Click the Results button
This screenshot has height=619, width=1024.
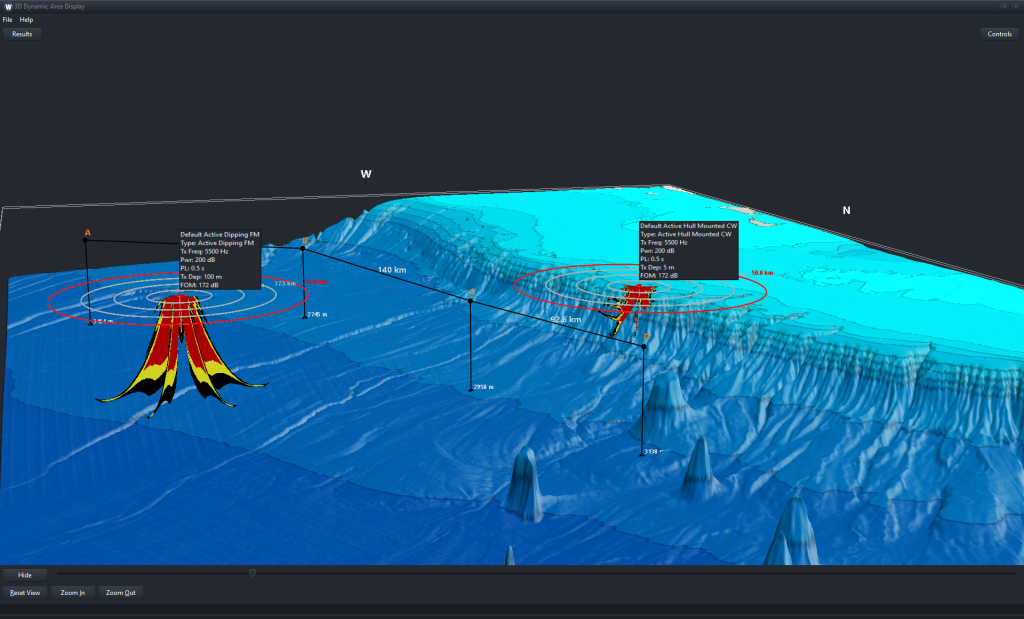click(x=21, y=34)
